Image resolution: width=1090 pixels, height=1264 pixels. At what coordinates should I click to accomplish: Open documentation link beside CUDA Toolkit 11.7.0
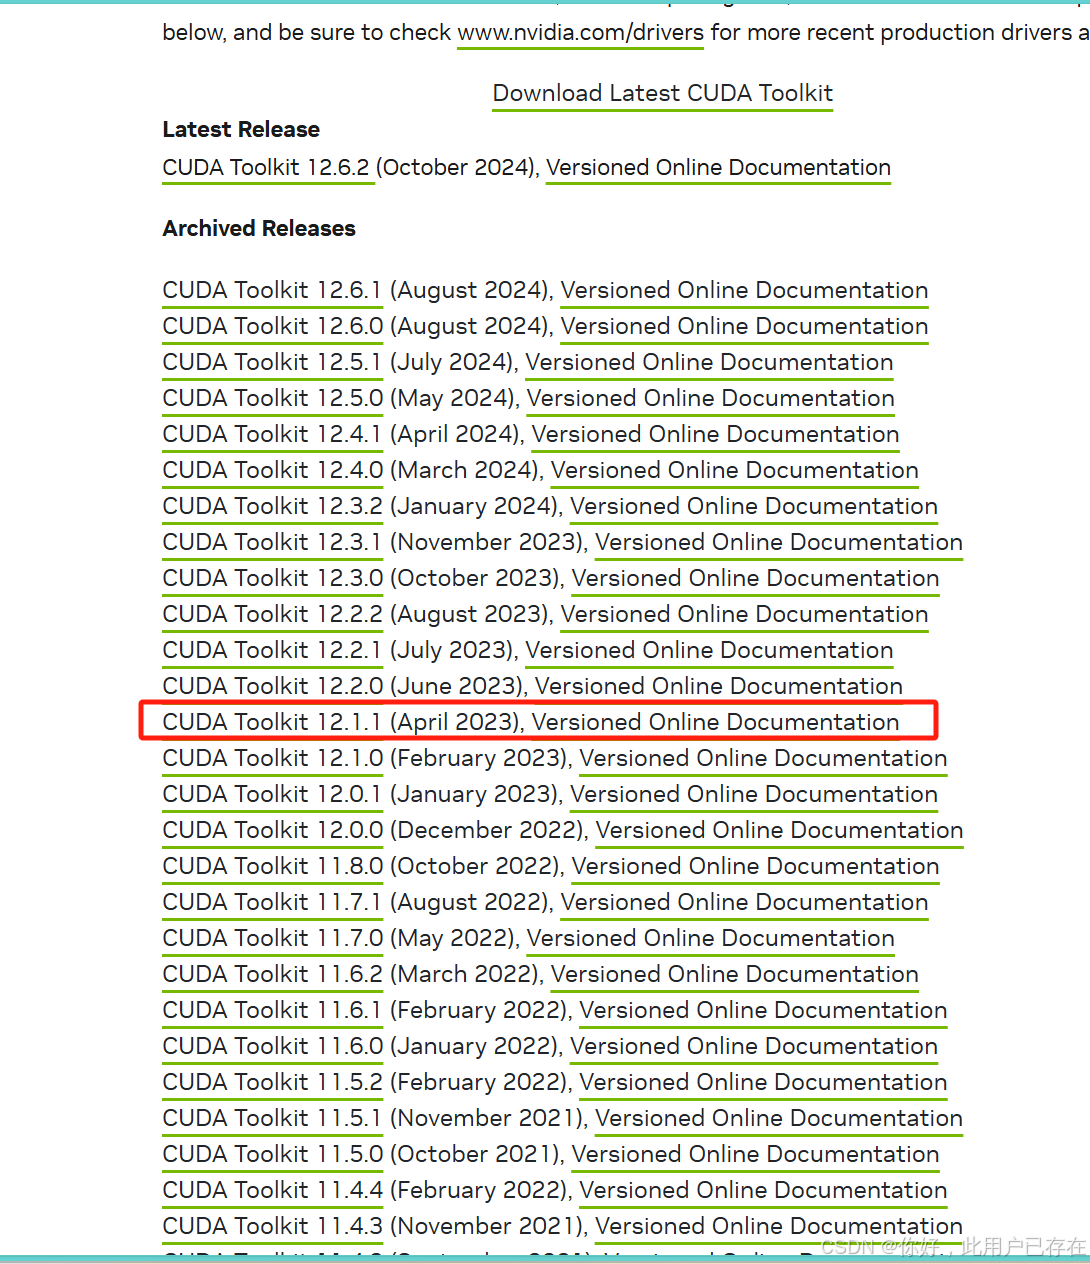click(x=711, y=938)
